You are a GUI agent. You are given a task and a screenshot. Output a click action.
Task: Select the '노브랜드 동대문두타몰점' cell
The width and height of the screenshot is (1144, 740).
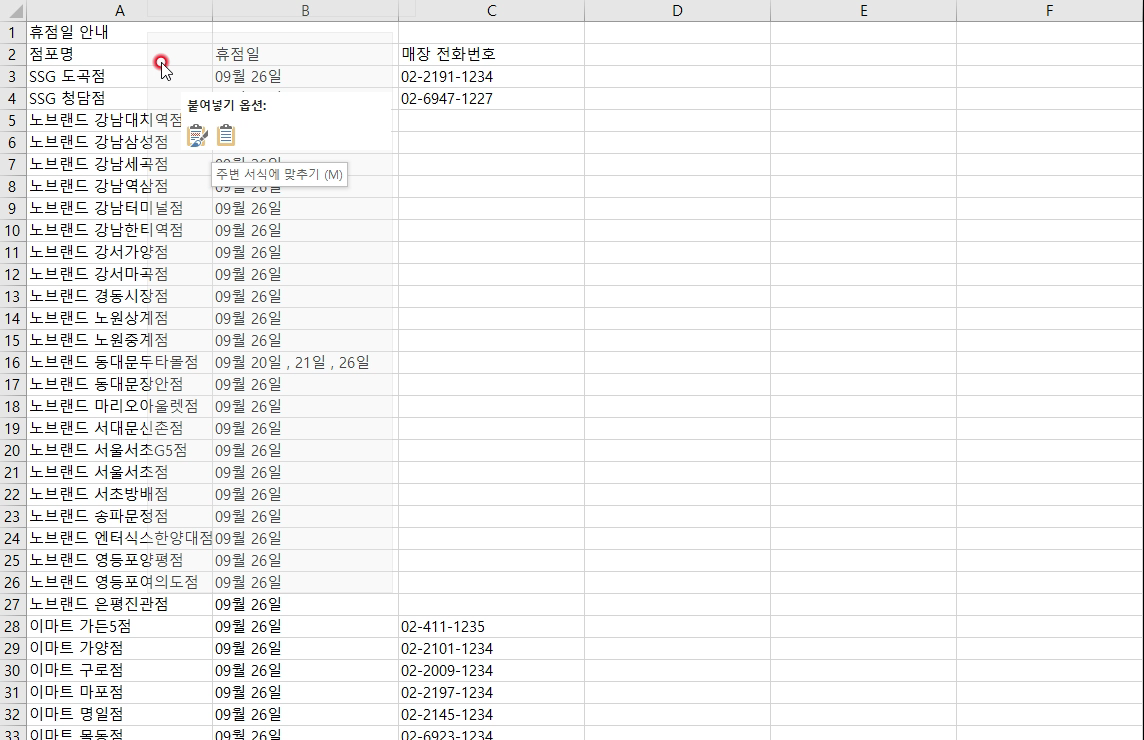point(120,363)
